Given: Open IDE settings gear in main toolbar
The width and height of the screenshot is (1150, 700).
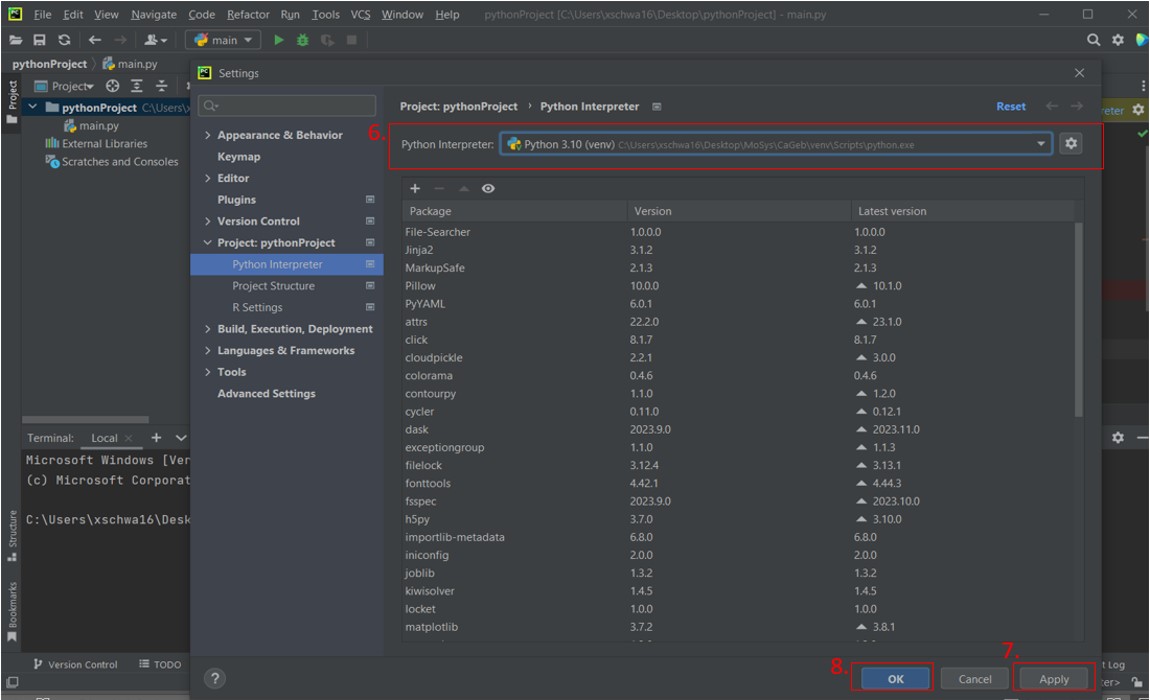Looking at the screenshot, I should coord(1118,40).
